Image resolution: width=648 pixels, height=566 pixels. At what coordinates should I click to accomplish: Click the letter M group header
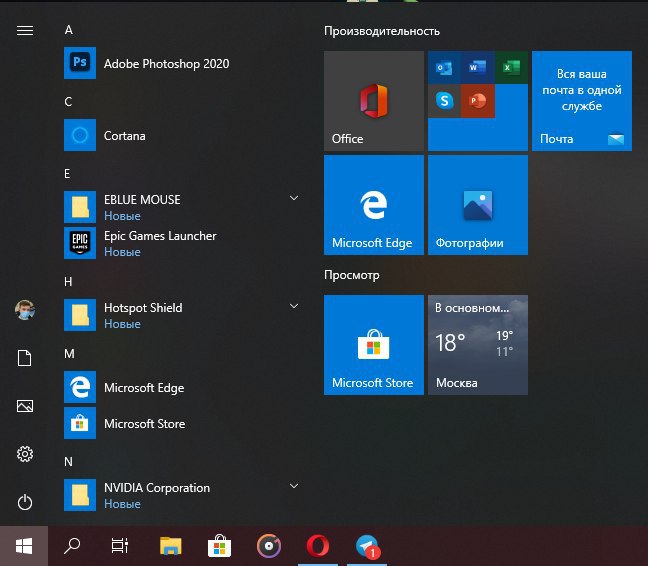(69, 354)
